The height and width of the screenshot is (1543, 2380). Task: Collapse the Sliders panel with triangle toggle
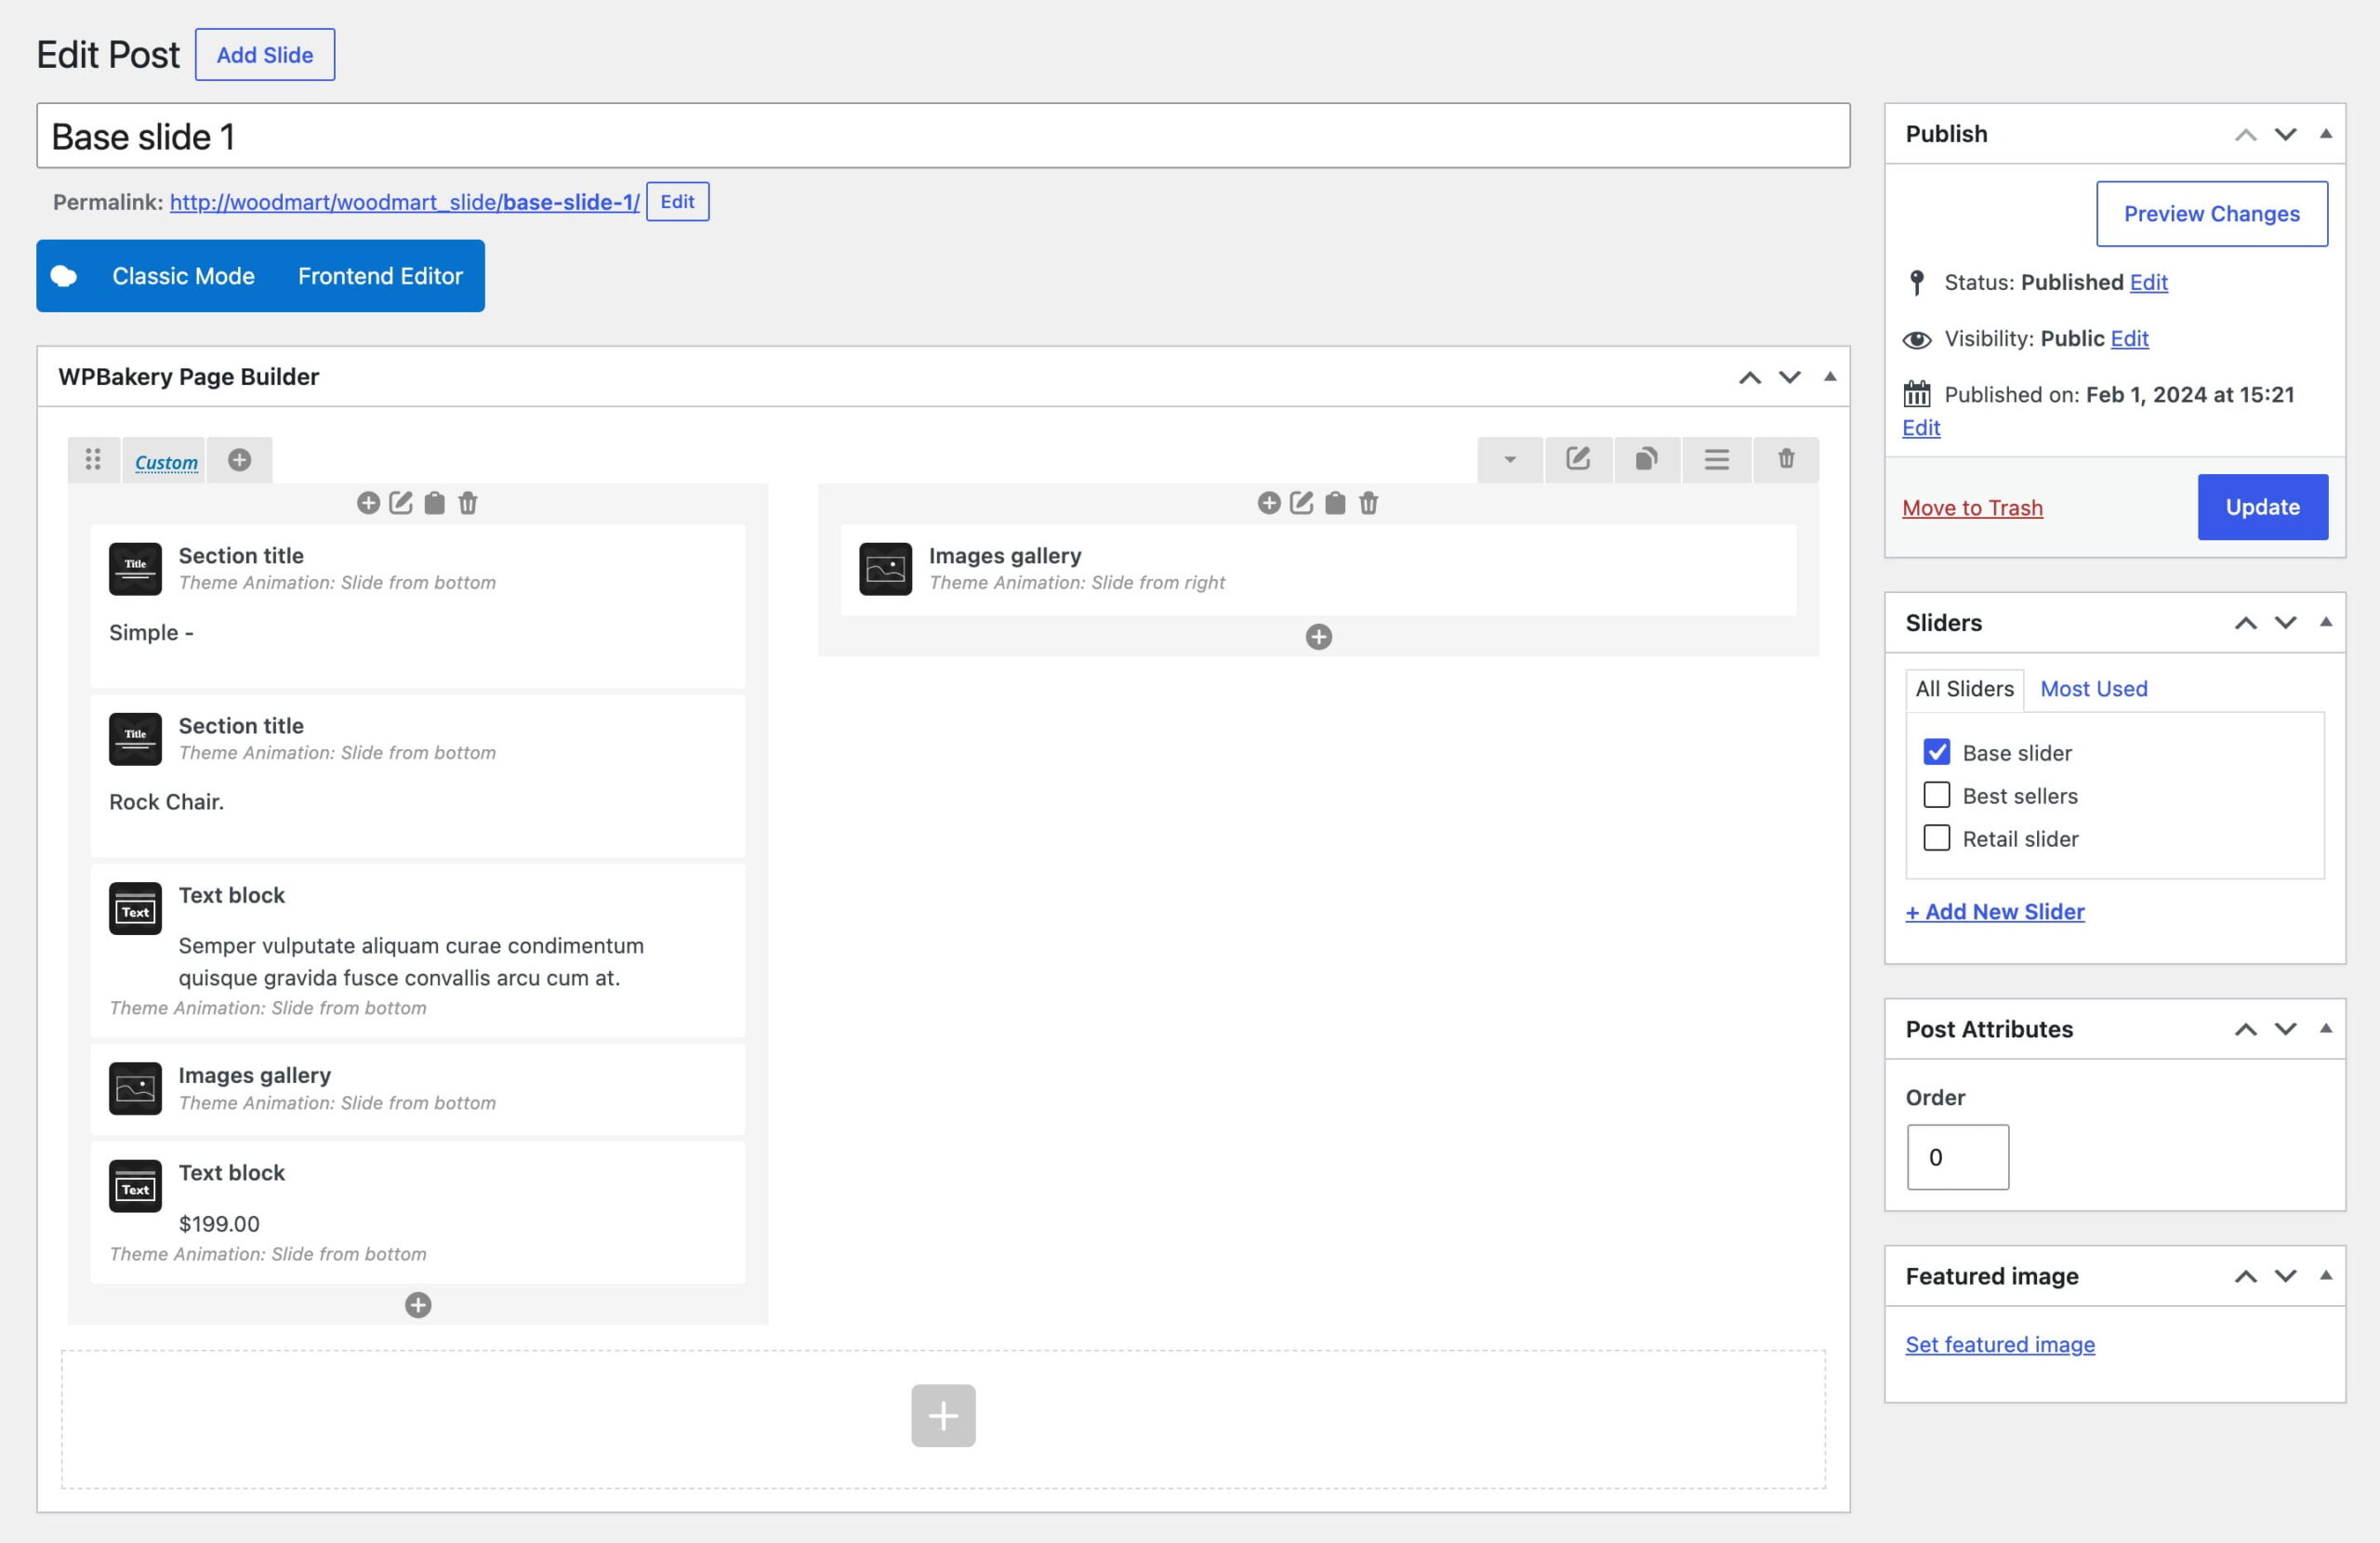pos(2326,623)
